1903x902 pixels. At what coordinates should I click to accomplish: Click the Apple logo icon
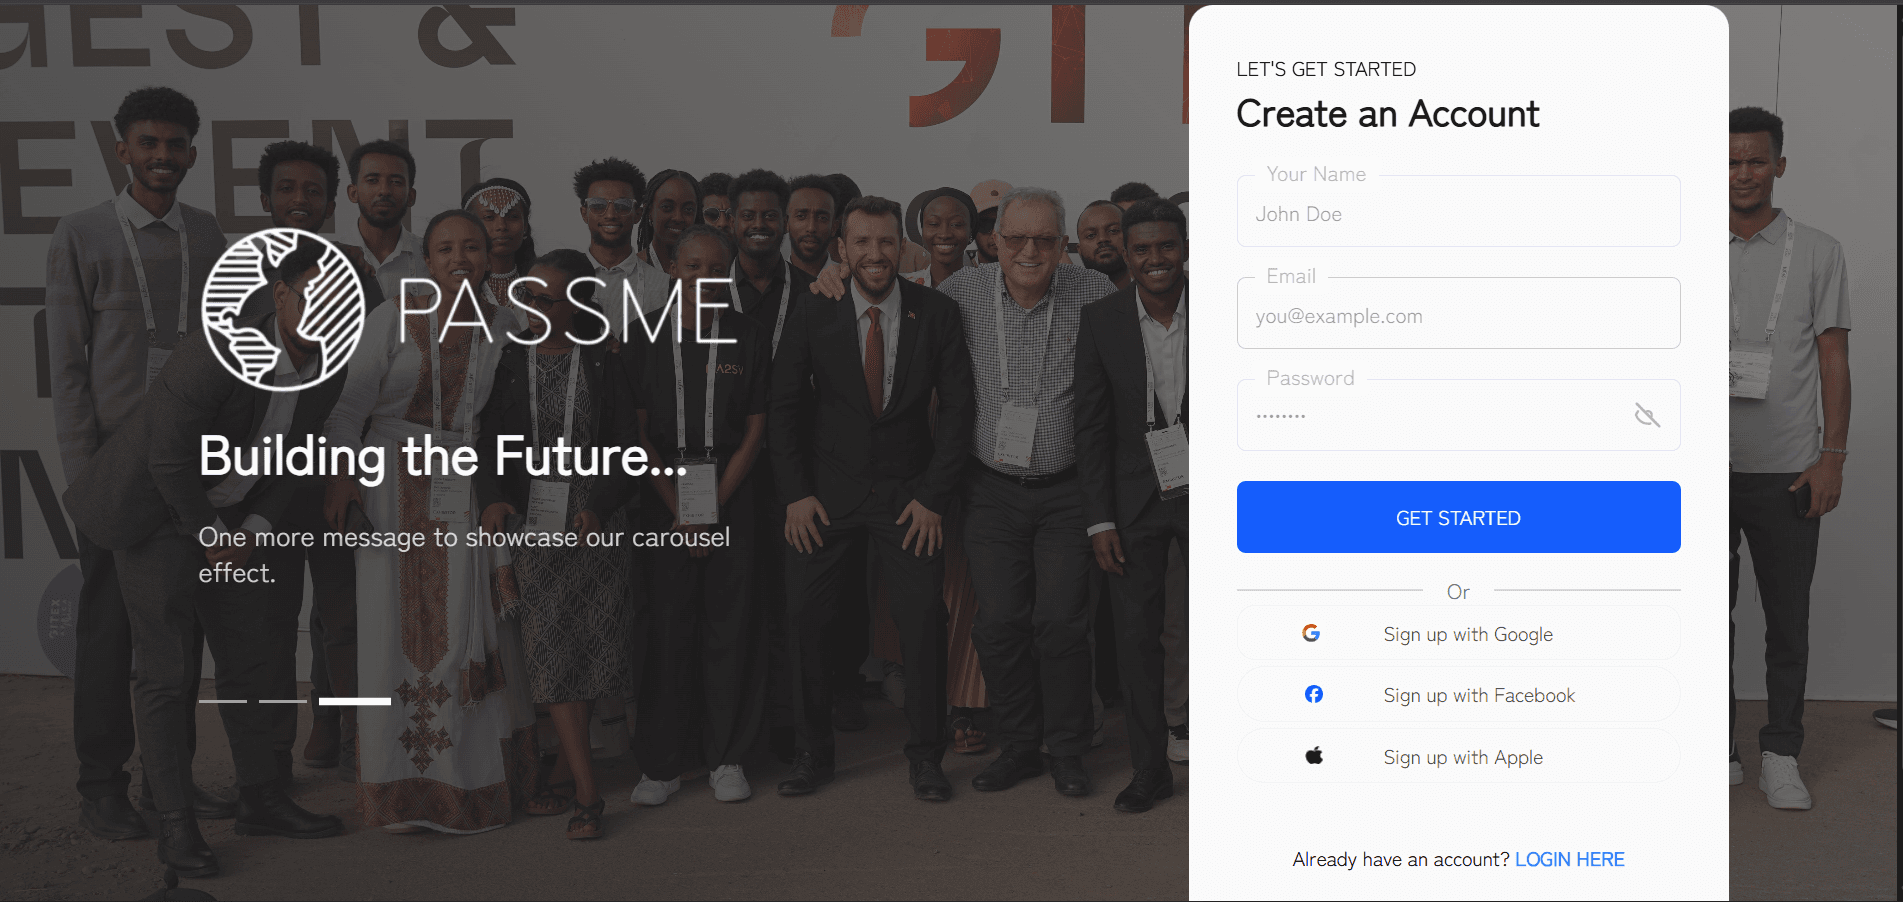1314,756
